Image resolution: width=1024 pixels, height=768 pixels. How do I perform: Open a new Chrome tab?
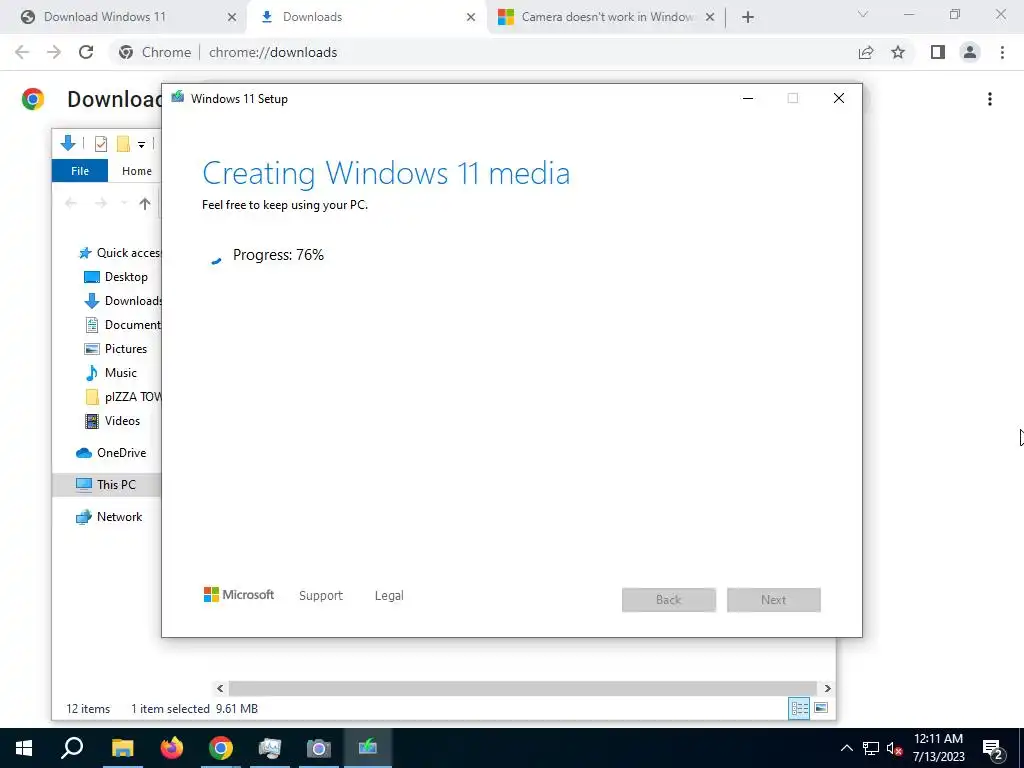pos(748,17)
